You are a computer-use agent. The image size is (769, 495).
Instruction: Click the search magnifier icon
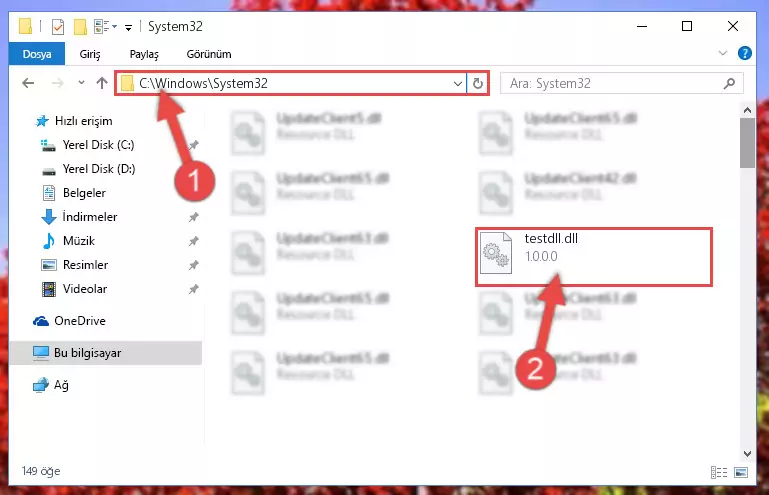(x=729, y=84)
